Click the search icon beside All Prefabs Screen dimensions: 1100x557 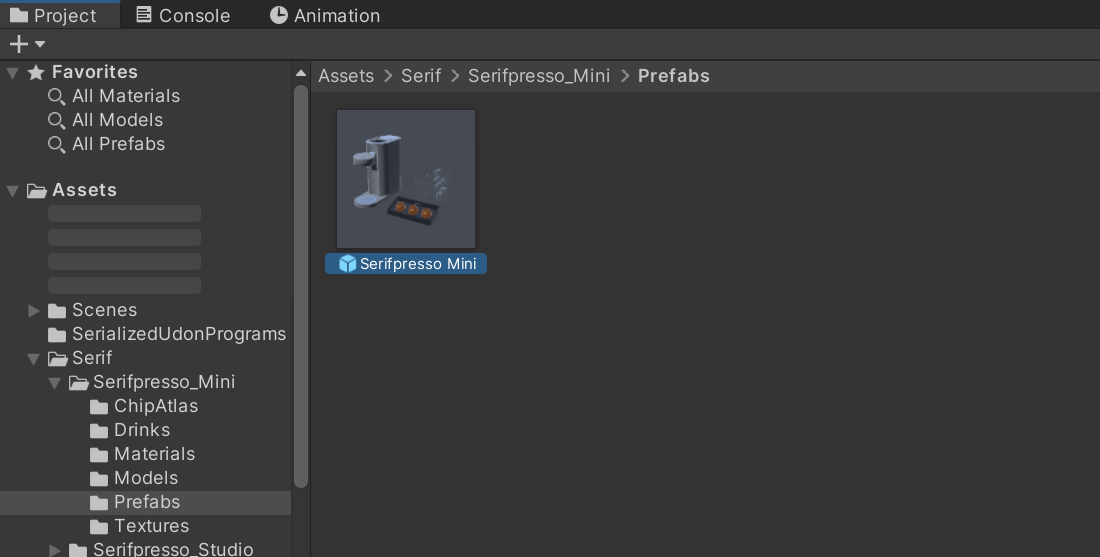tap(57, 145)
